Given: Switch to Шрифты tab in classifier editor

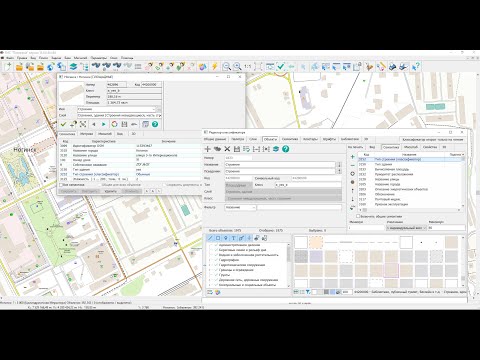Looking at the screenshot, I should pos(329,139).
